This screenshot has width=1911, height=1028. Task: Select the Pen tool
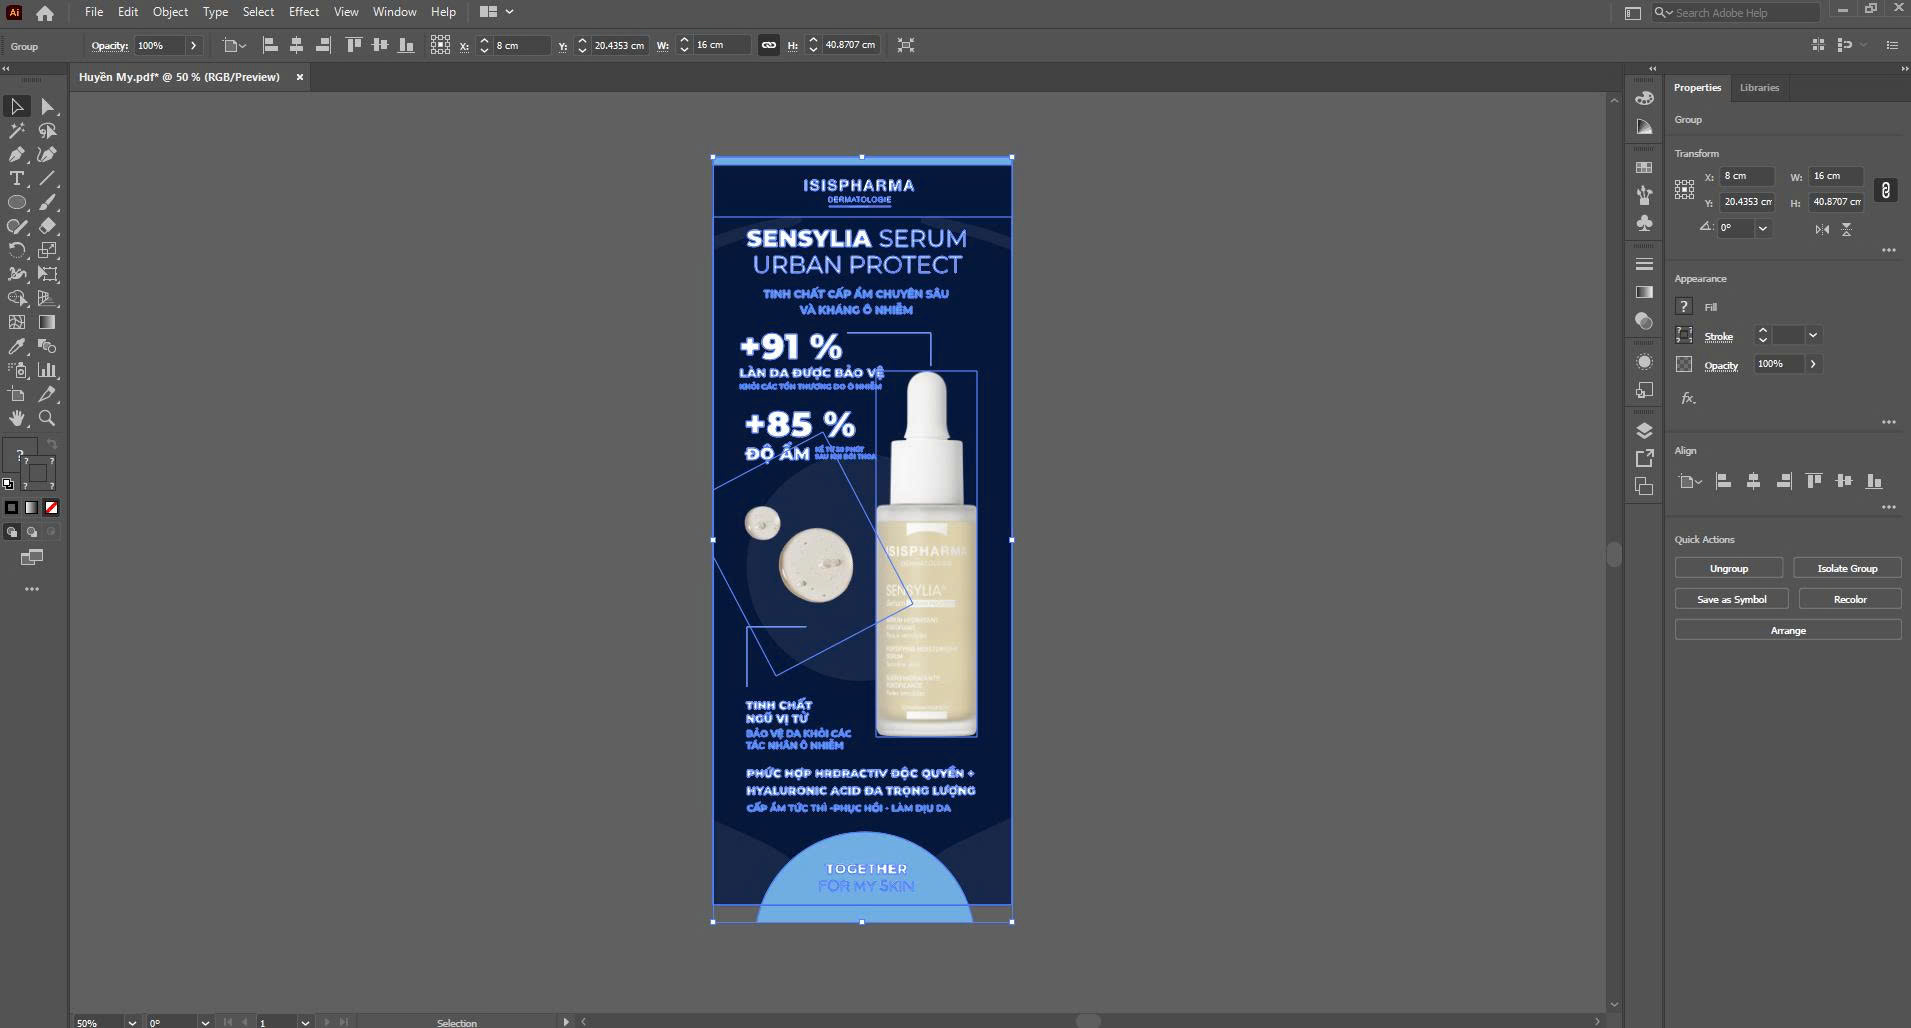[x=17, y=155]
